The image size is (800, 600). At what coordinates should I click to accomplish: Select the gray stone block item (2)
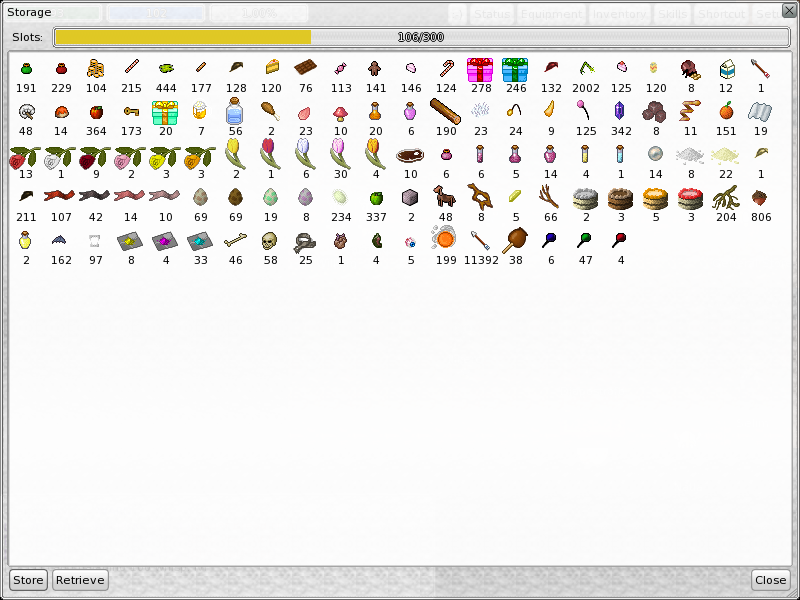tap(410, 197)
